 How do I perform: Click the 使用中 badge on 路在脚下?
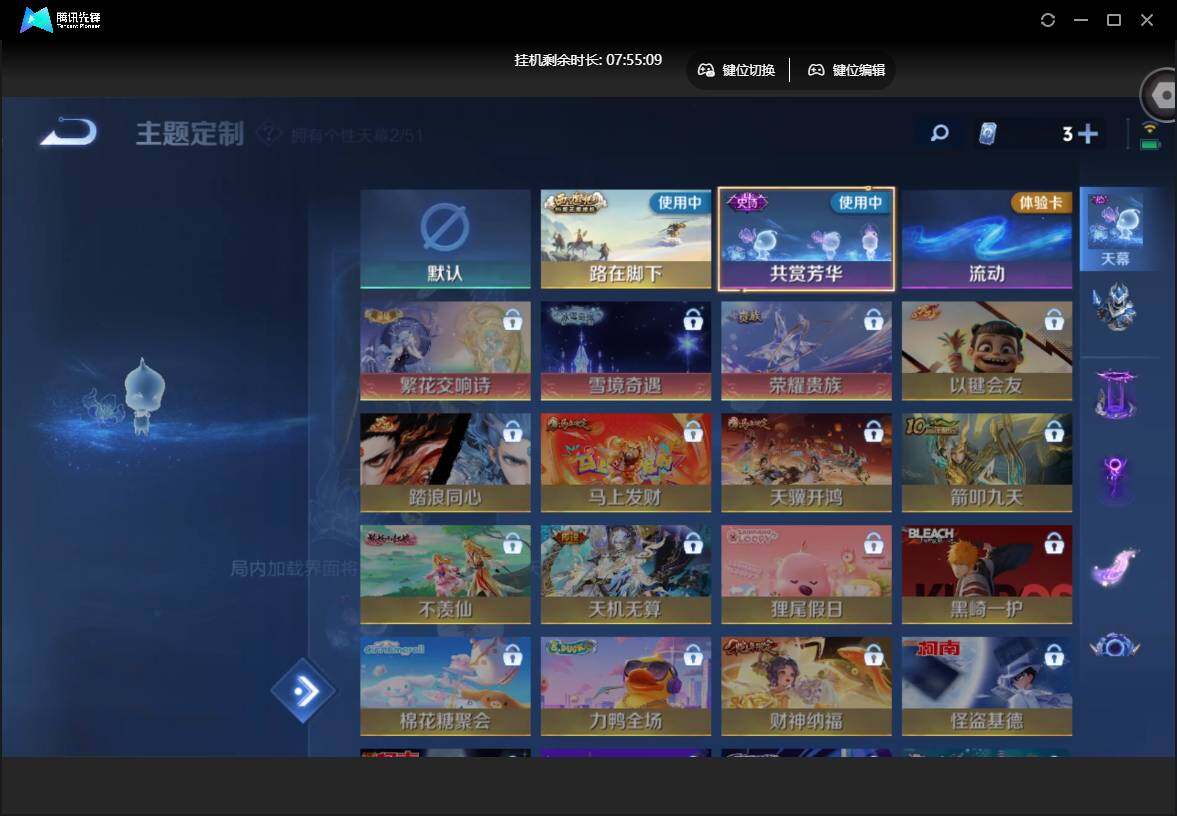tap(679, 202)
